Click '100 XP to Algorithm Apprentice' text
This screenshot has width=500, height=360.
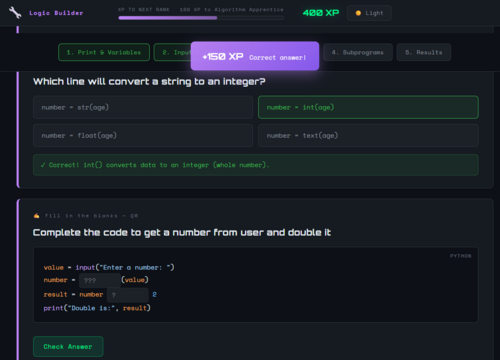pos(231,10)
